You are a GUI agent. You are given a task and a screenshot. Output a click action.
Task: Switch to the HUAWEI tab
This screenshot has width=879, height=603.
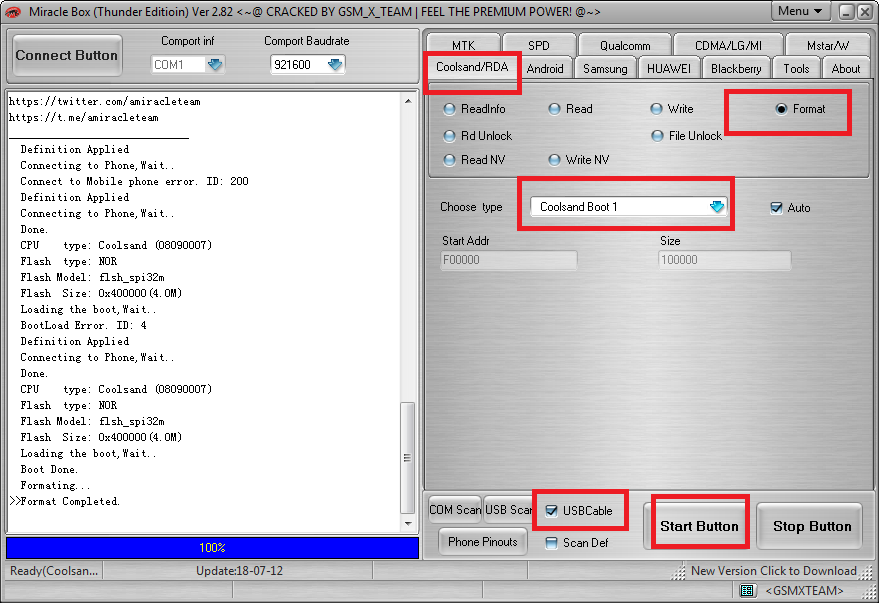[669, 68]
